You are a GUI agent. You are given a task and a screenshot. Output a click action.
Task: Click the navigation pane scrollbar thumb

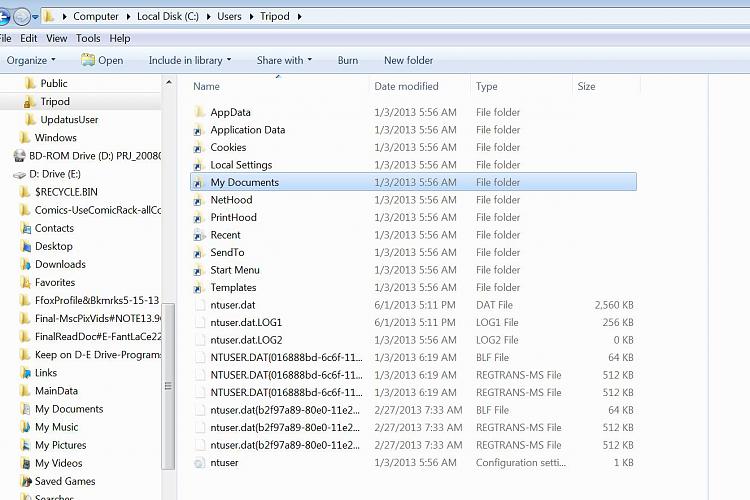click(x=168, y=386)
